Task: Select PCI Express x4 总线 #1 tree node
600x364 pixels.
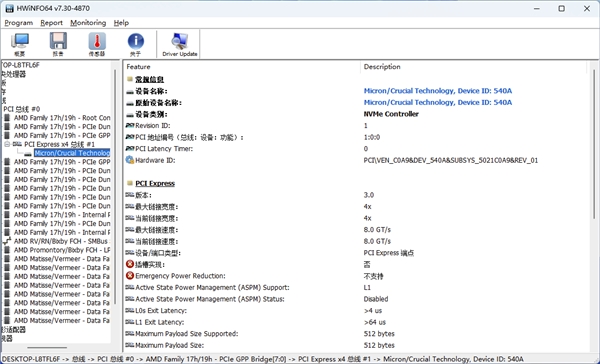Action: click(59, 144)
